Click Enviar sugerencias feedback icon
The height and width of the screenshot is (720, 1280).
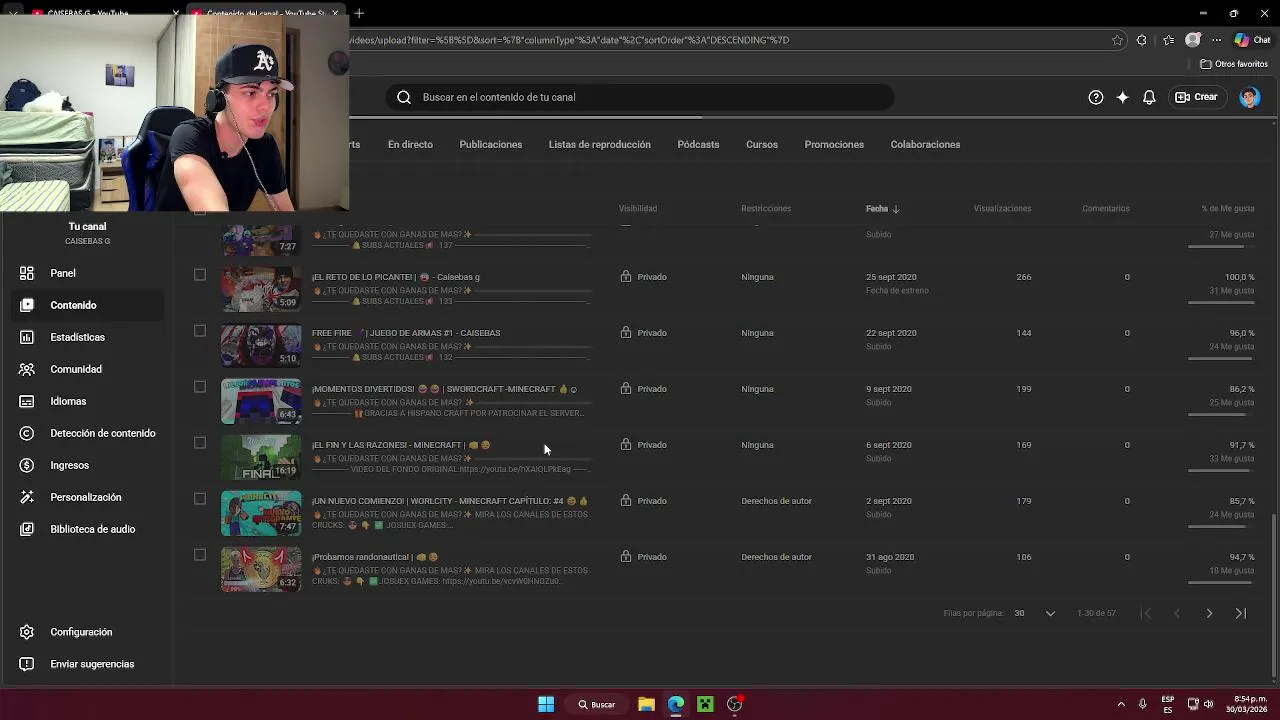tap(28, 664)
